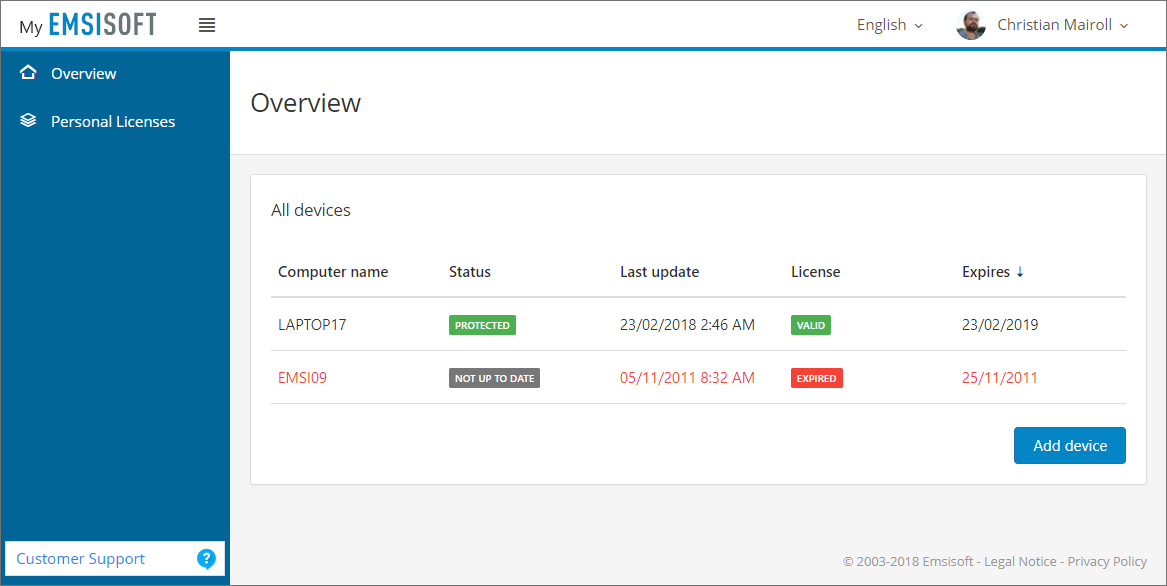Open the chevron beside the language selector

(x=917, y=25)
